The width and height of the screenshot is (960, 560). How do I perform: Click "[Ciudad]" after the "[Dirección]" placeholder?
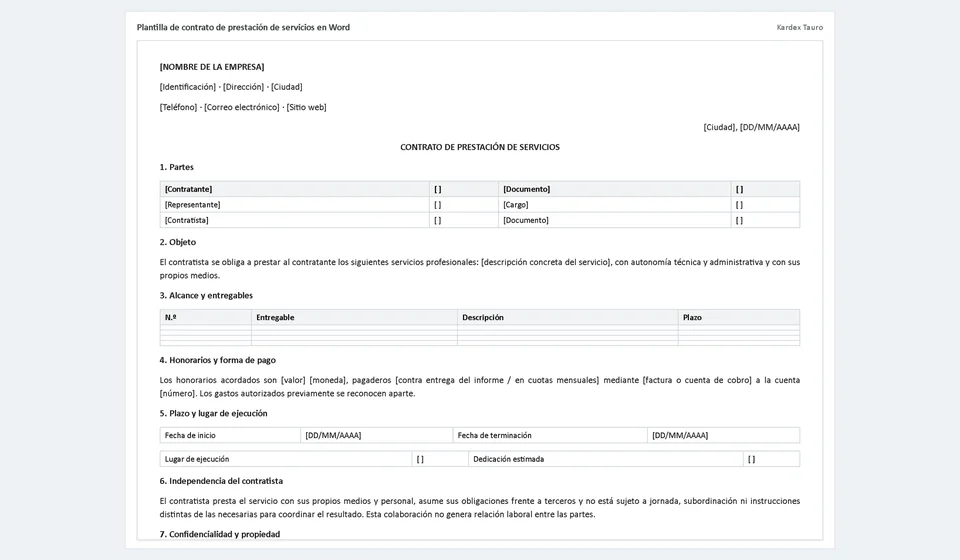(x=287, y=87)
